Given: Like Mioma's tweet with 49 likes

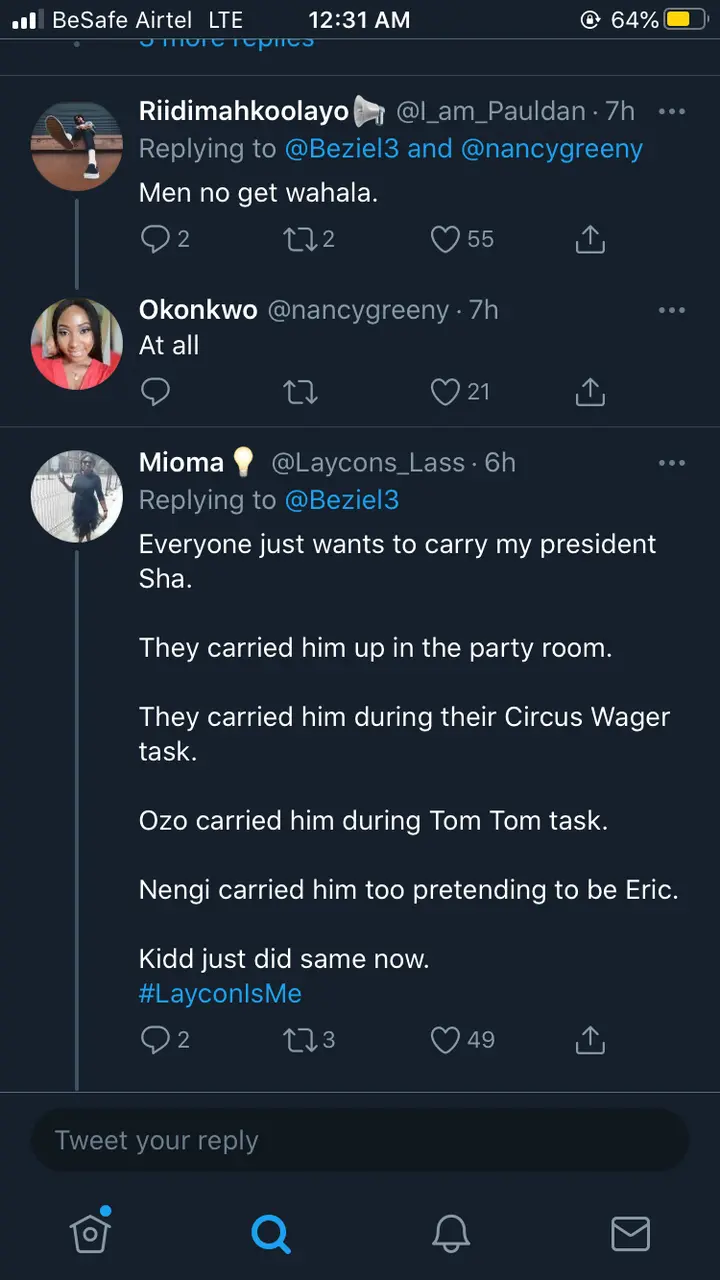Looking at the screenshot, I should 446,1040.
